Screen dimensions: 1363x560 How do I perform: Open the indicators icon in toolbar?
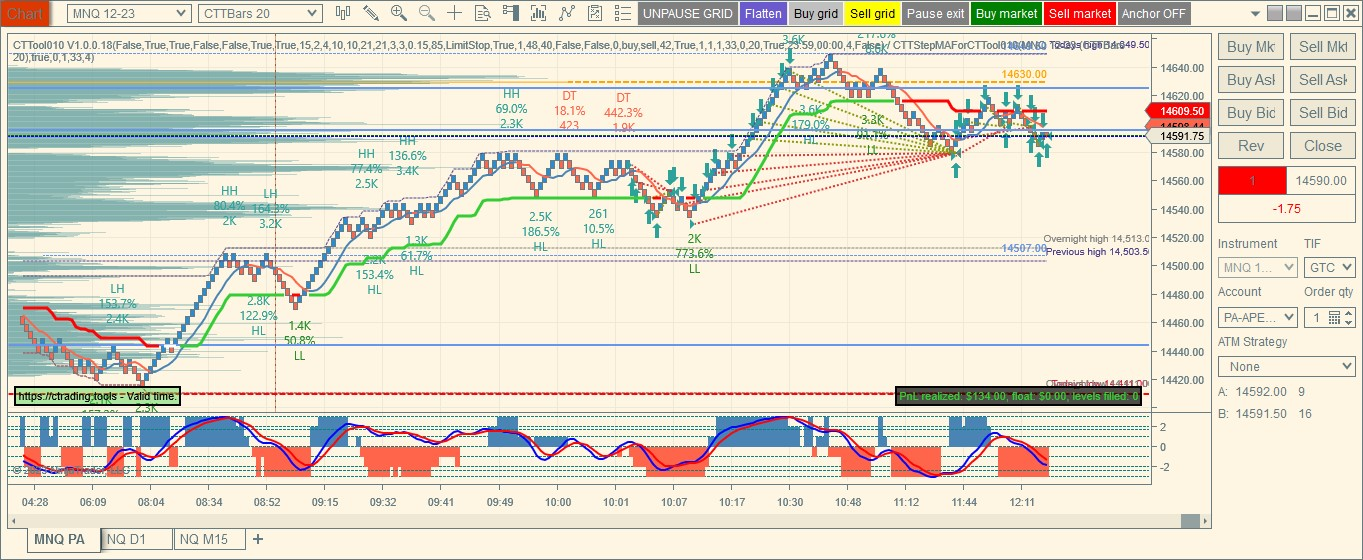(x=539, y=13)
